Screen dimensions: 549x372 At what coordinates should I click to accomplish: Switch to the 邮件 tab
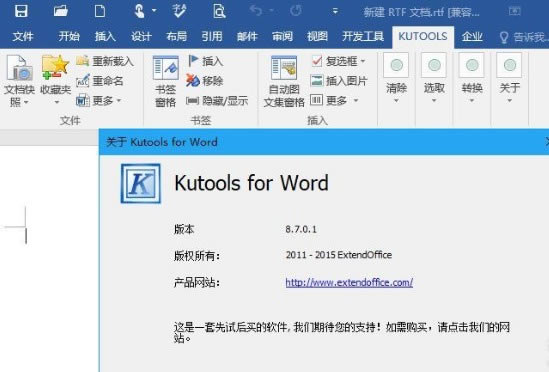247,36
